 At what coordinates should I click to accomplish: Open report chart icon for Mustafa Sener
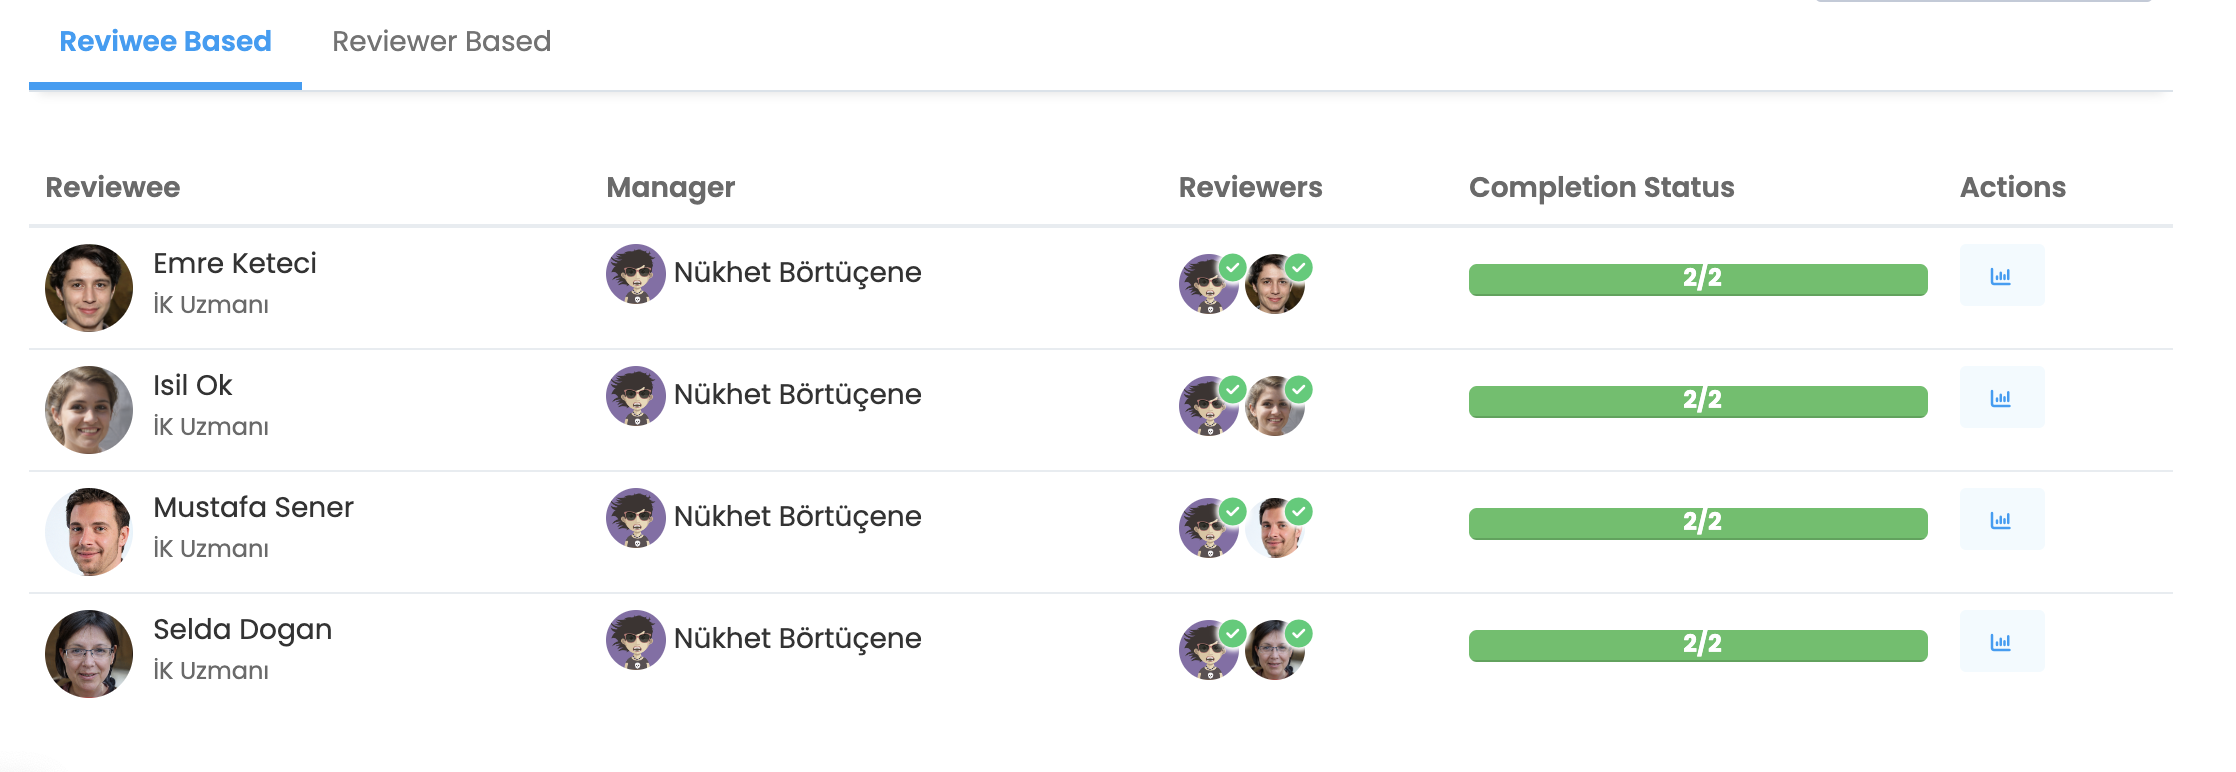pyautogui.click(x=2001, y=520)
